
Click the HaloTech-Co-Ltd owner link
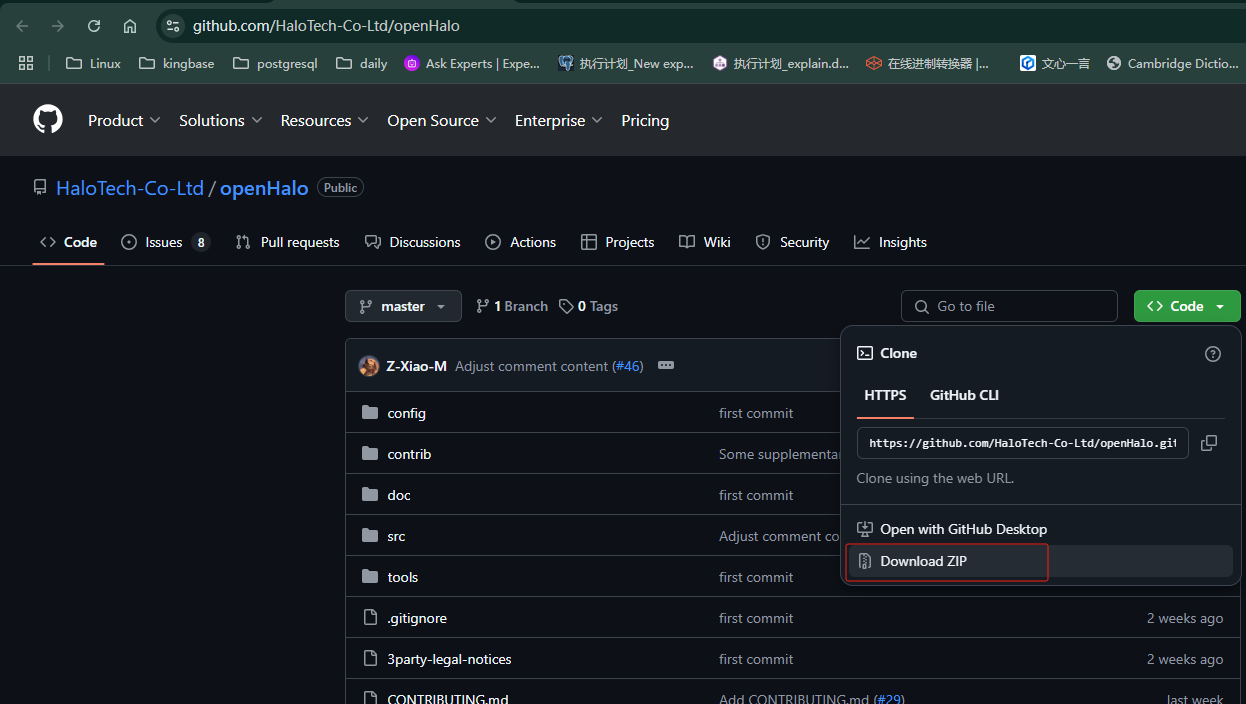pos(130,188)
